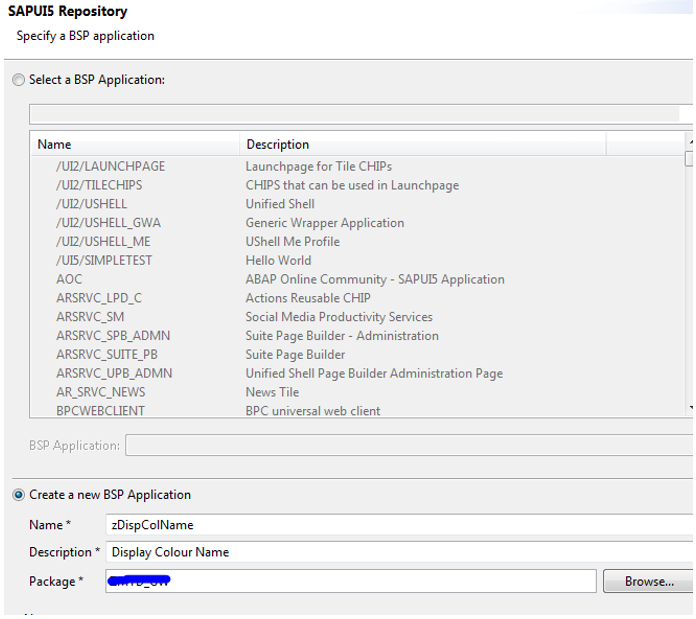The image size is (696, 619).
Task: Pick ARSRVC_LPD_C in the list
Action: [x=358, y=298]
